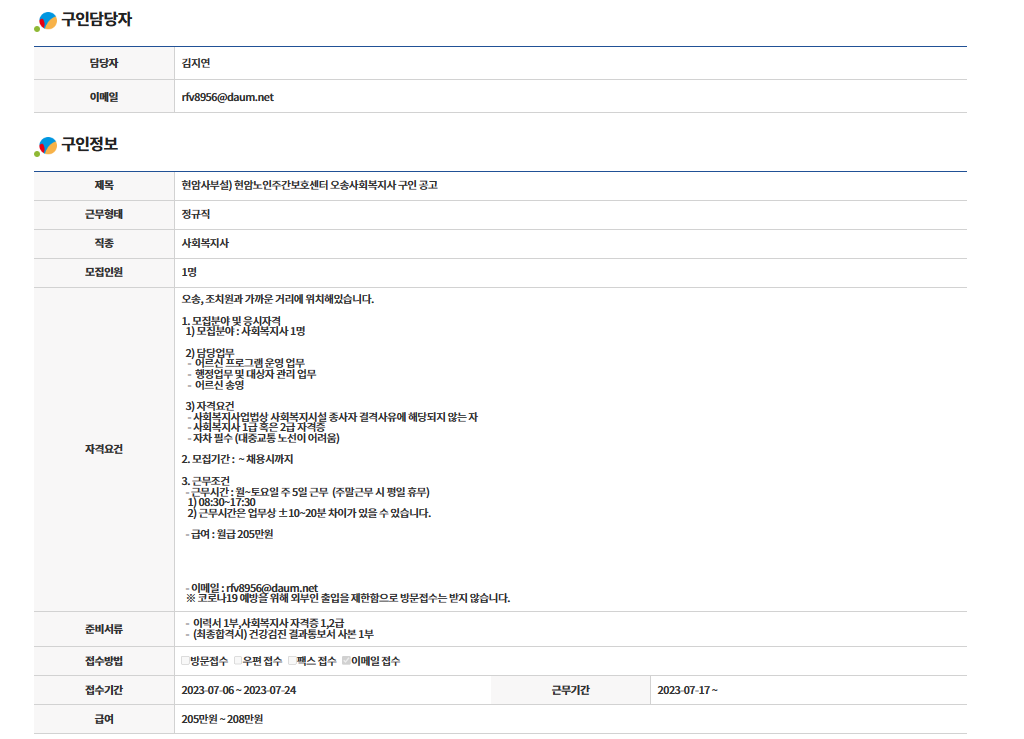This screenshot has width=1024, height=739.
Task: Click the 사회복지사 value in 직종 row
Action: click(205, 243)
